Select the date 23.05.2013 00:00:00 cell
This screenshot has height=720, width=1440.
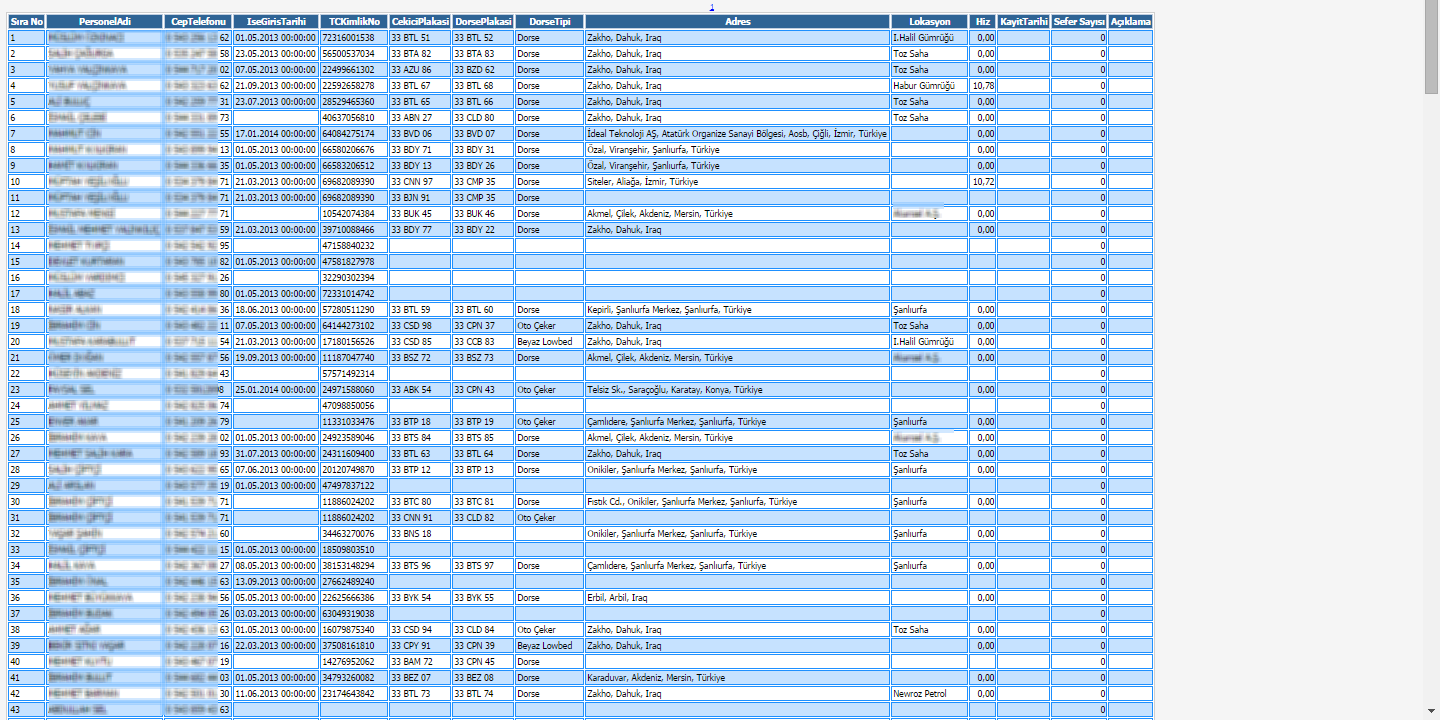click(x=276, y=54)
